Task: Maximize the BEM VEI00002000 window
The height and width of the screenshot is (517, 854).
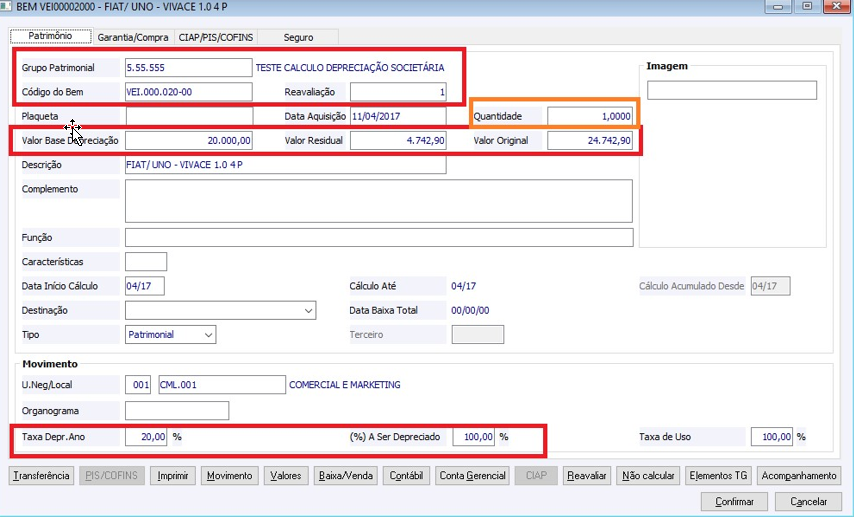Action: click(807, 7)
